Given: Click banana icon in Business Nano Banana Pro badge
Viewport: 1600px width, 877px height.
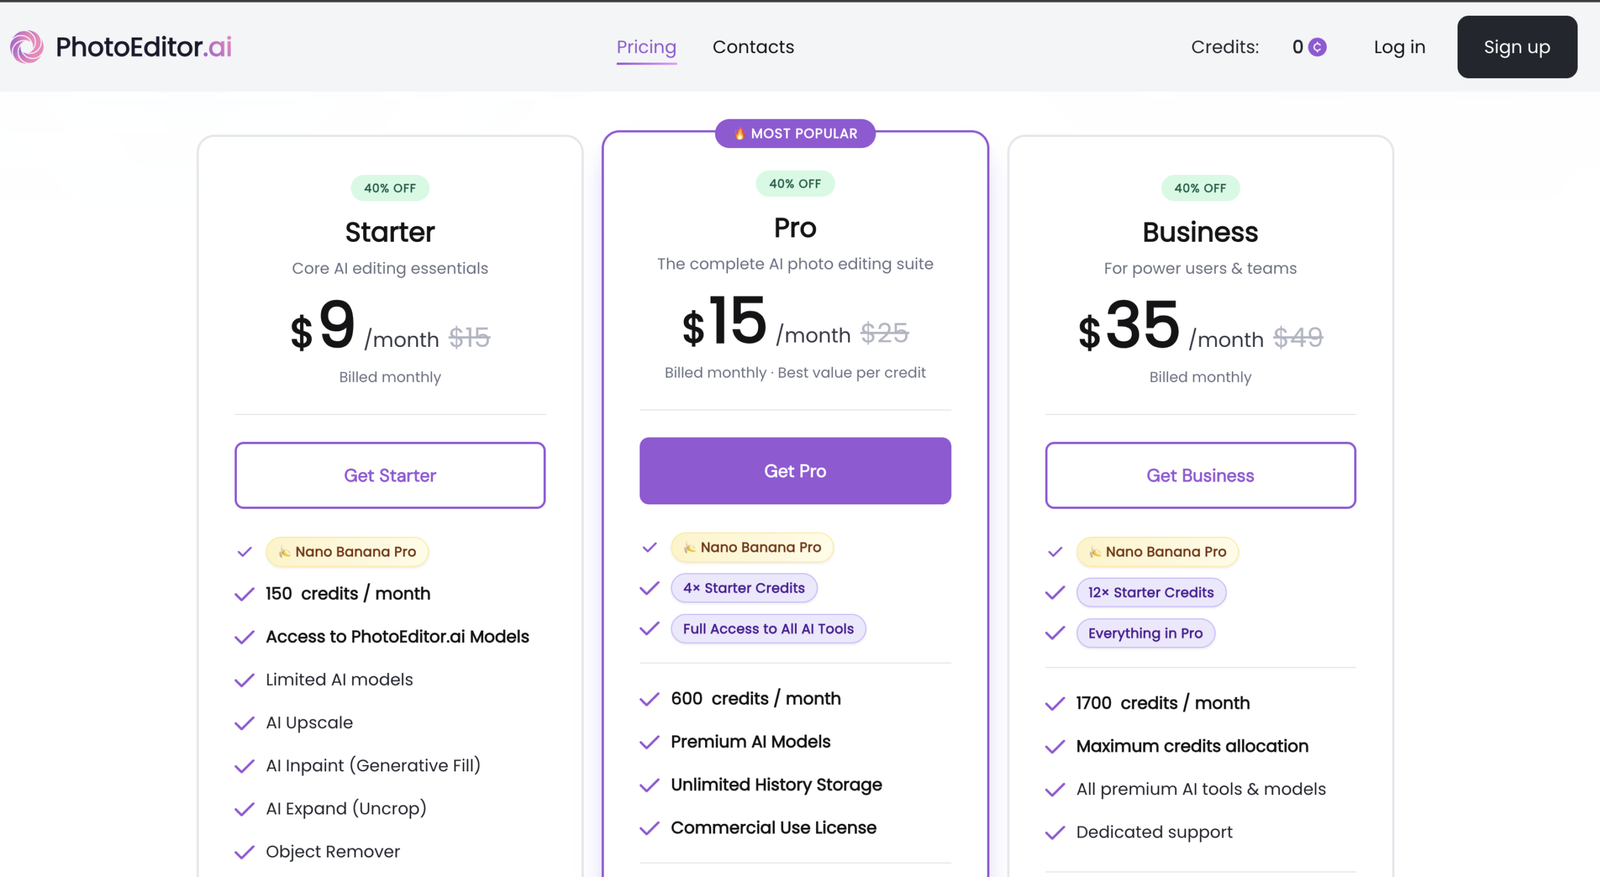Looking at the screenshot, I should click(1094, 552).
